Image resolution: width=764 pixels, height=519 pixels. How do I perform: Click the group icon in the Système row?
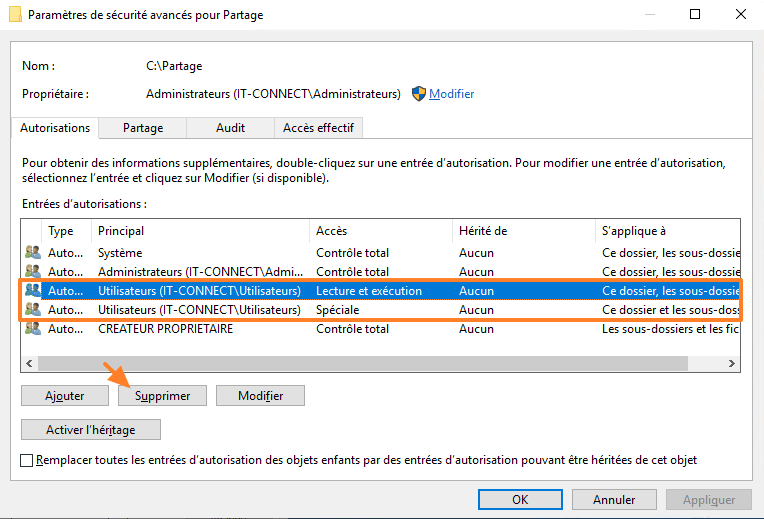tap(33, 252)
